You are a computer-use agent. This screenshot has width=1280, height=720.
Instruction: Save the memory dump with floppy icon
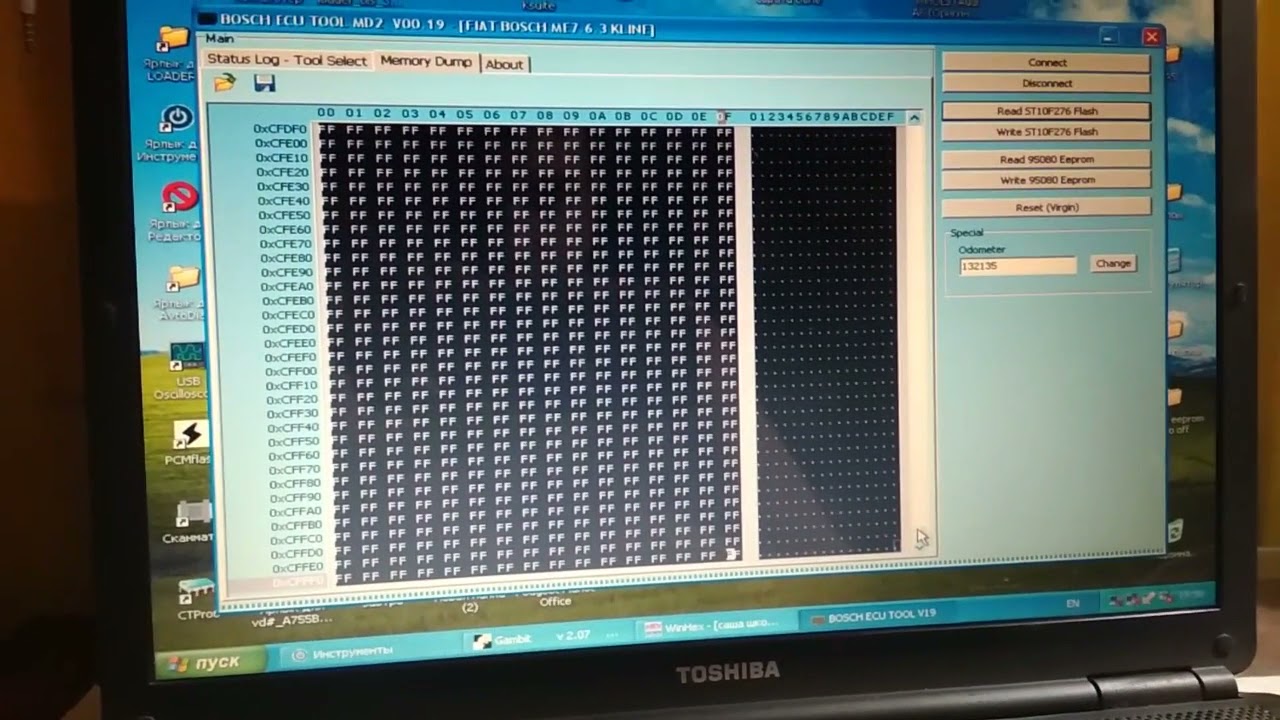pos(265,83)
